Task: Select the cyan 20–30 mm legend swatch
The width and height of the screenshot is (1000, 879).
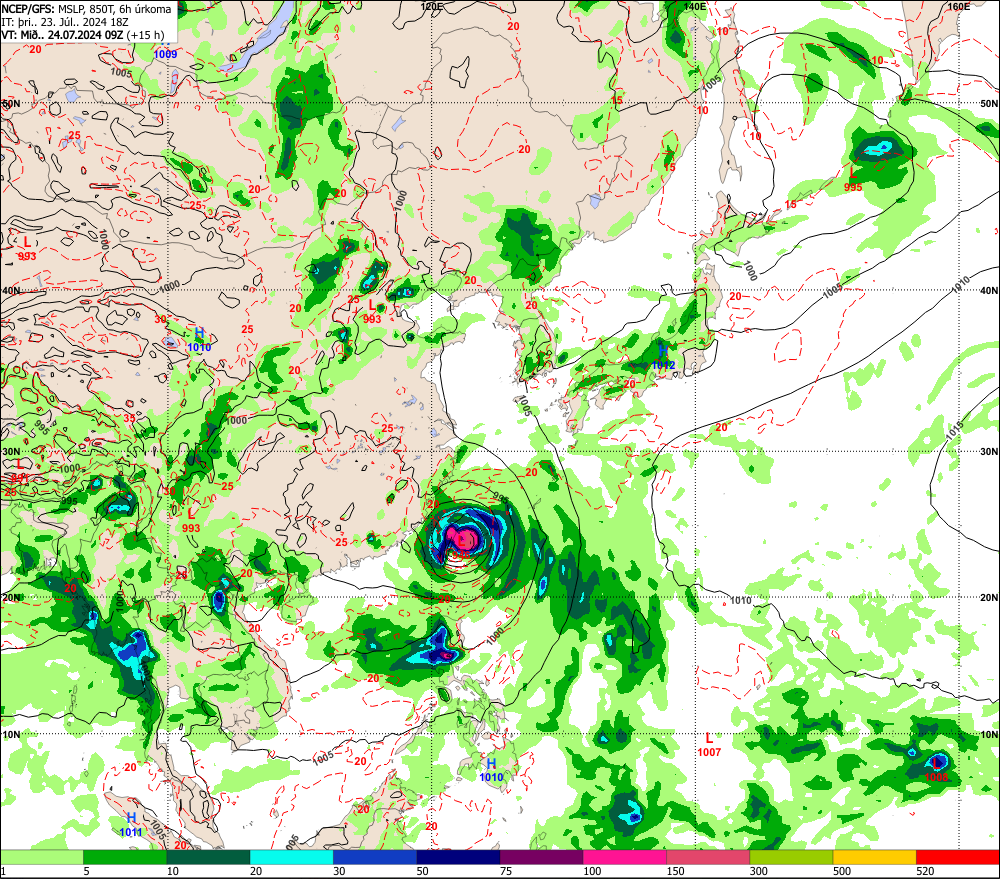Action: pyautogui.click(x=291, y=857)
